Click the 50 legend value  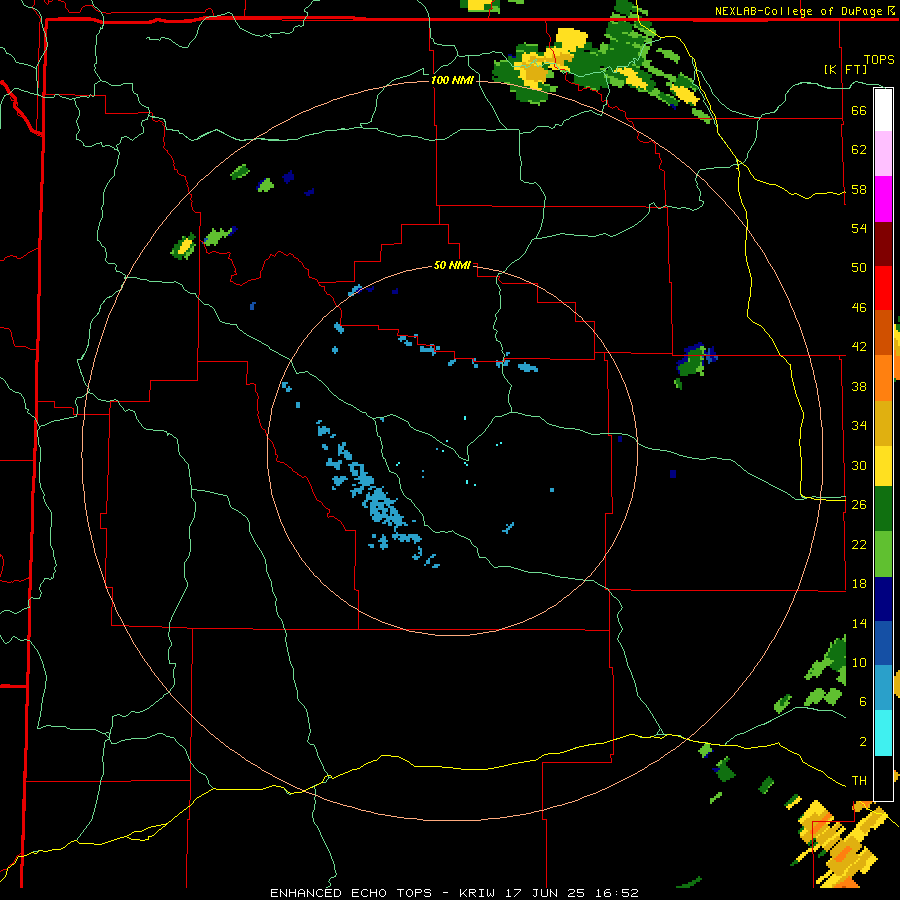tap(859, 267)
